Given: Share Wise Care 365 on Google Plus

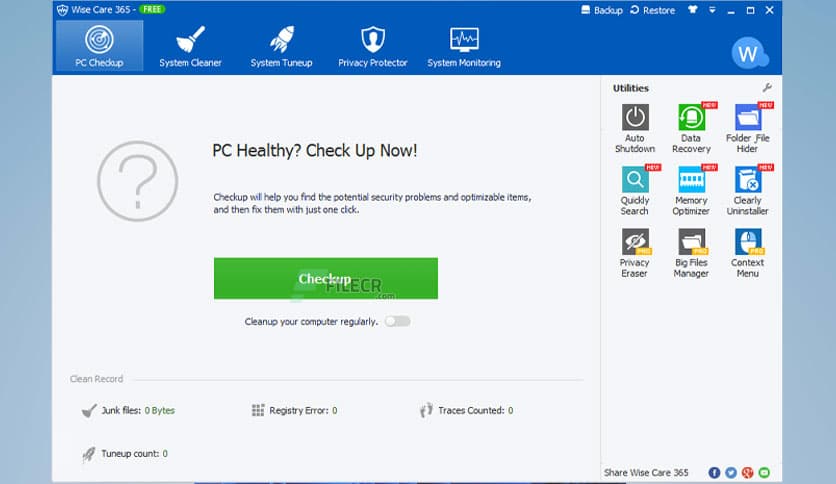Looking at the screenshot, I should 747,473.
